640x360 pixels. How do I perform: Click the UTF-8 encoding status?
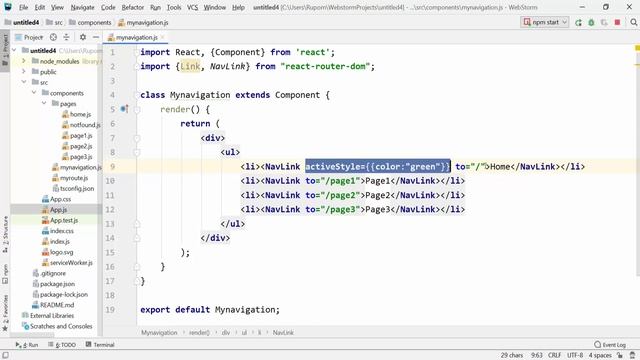pyautogui.click(x=575, y=356)
